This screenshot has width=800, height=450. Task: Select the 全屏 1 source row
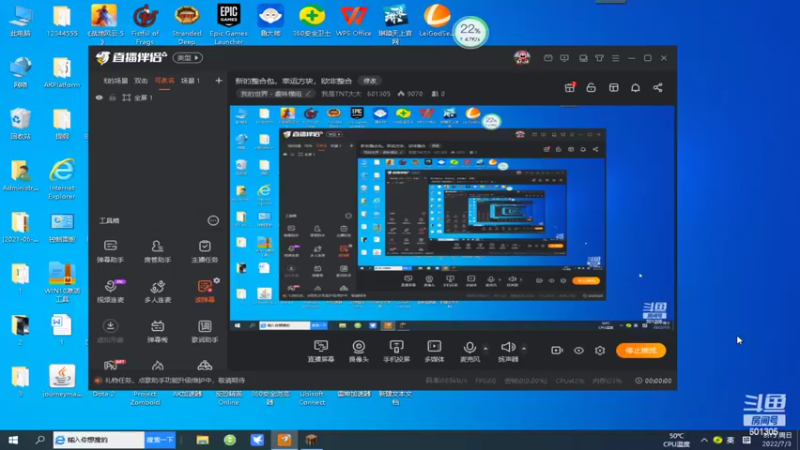tap(158, 97)
